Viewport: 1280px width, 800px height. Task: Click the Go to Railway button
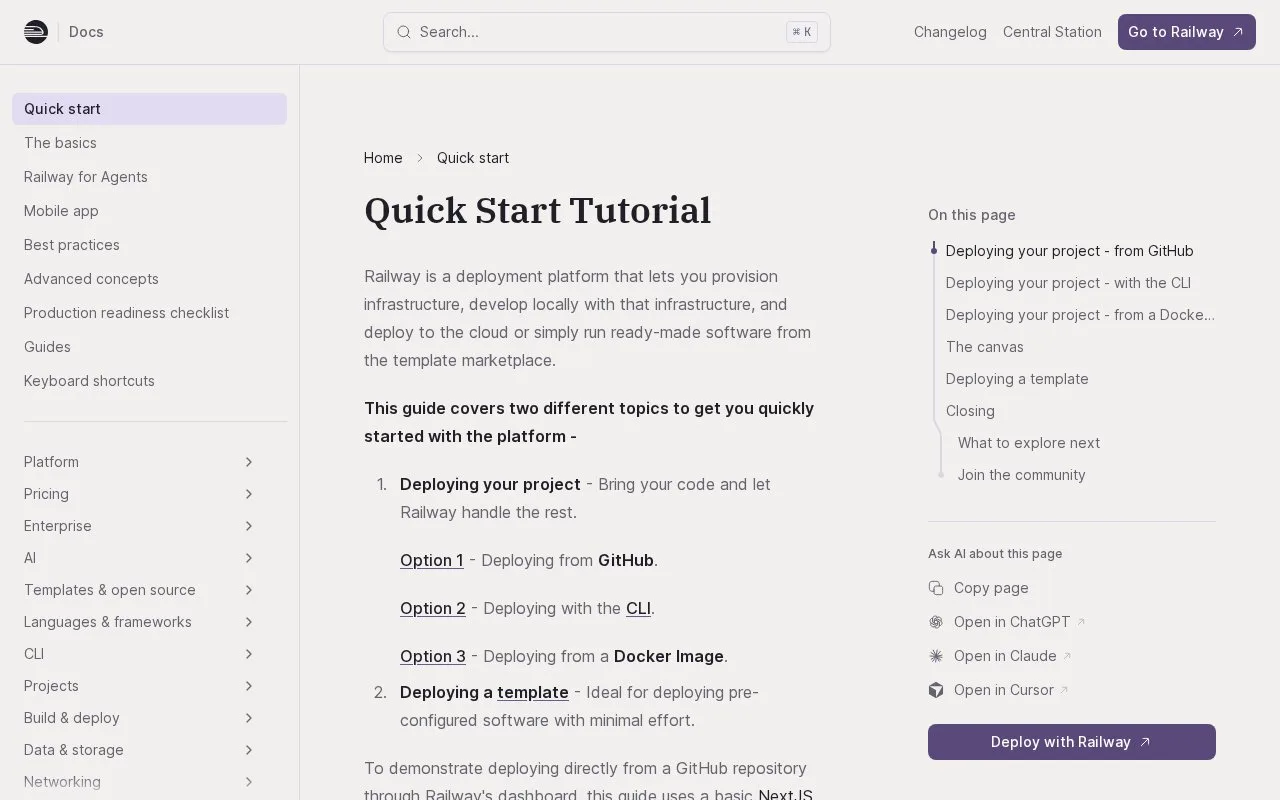pos(1186,32)
